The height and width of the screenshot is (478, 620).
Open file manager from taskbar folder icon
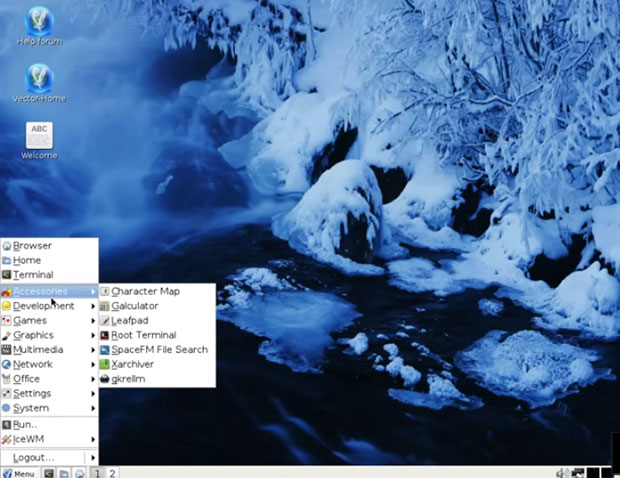tap(64, 473)
